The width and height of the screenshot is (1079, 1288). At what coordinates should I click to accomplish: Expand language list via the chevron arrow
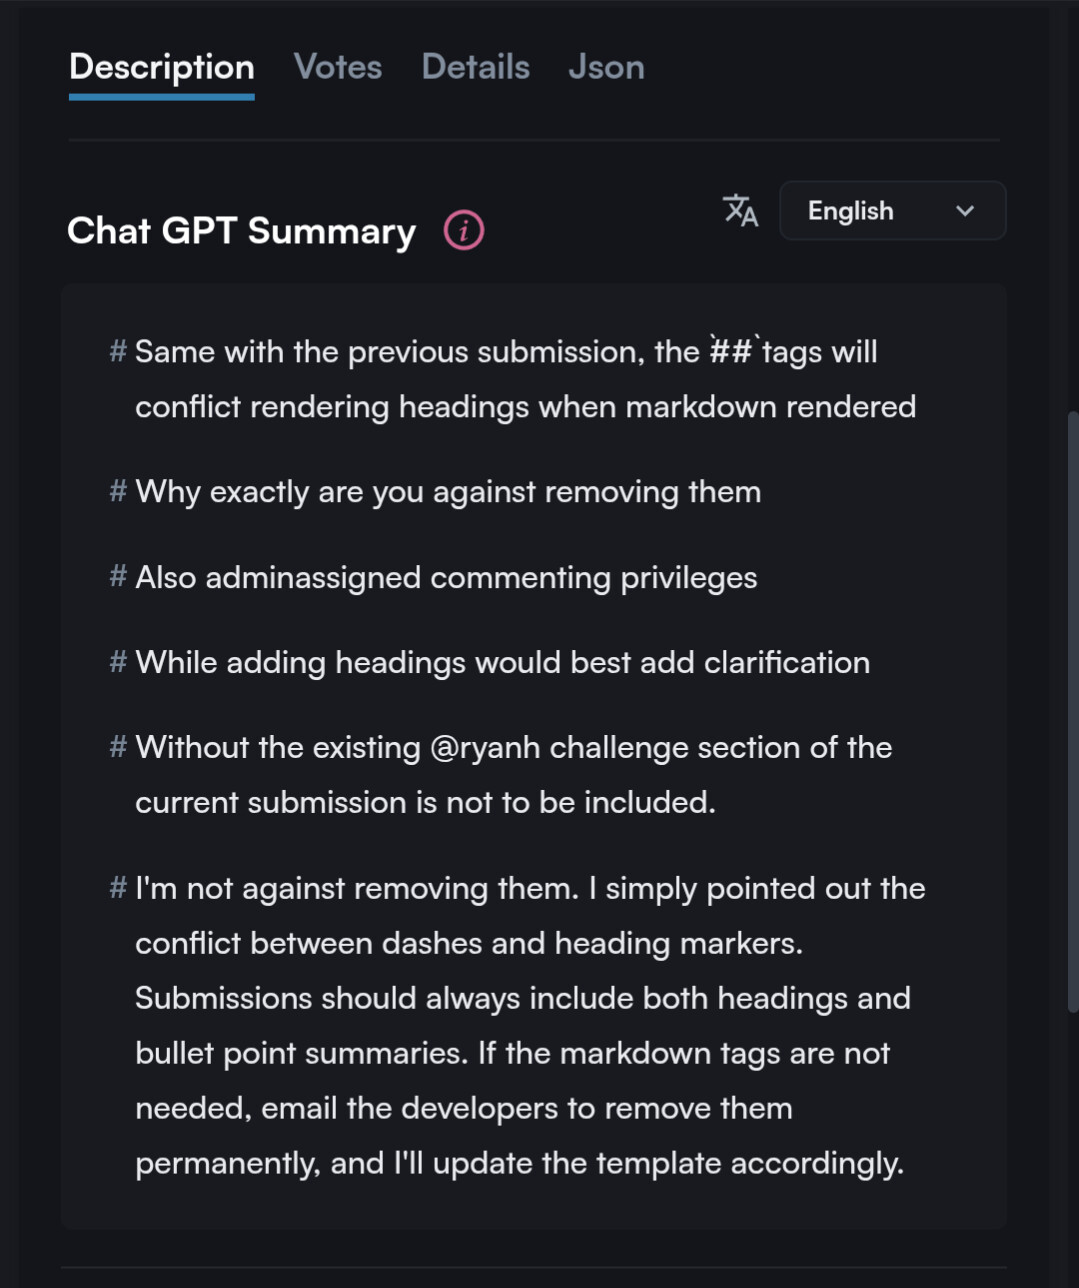965,211
